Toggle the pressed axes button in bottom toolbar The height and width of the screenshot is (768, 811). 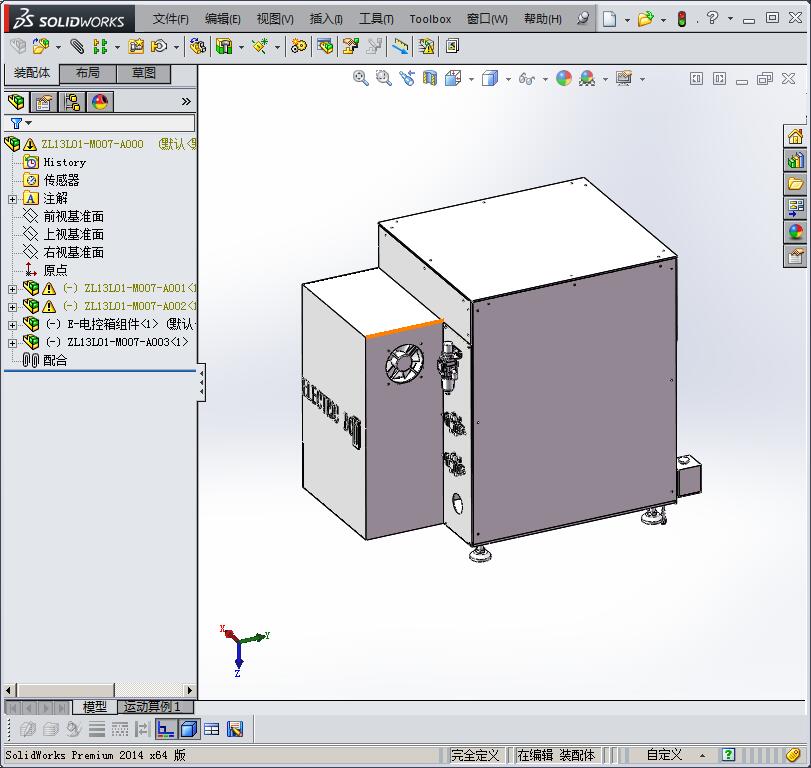(x=166, y=729)
